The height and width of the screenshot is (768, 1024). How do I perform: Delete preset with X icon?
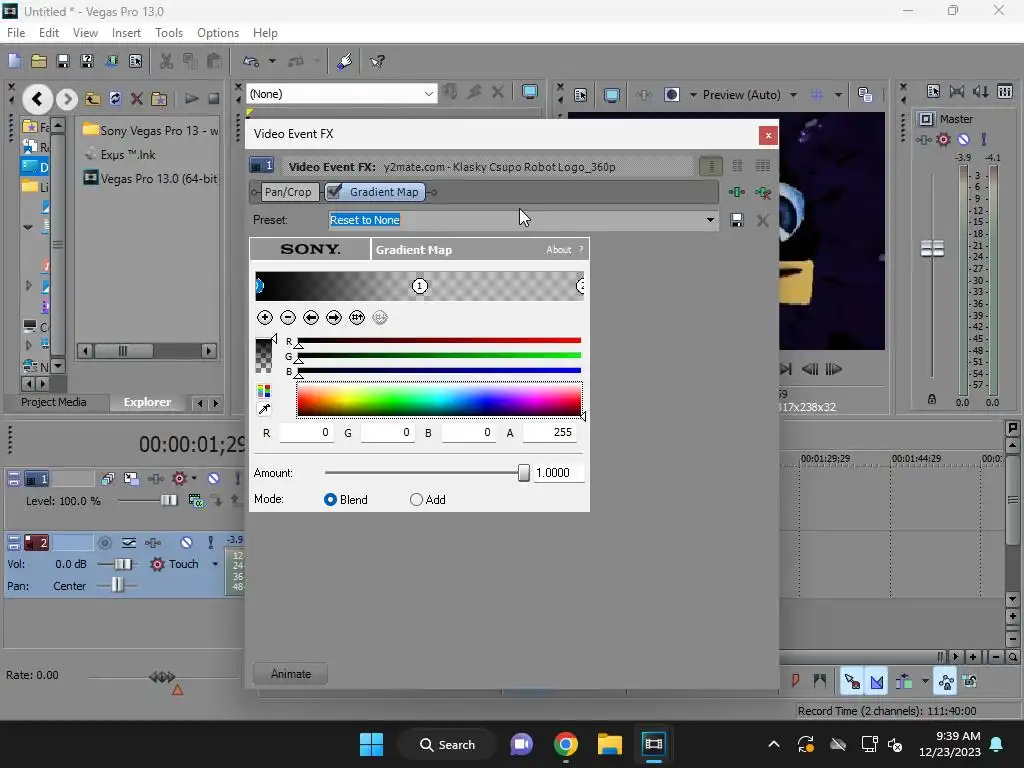tap(762, 220)
